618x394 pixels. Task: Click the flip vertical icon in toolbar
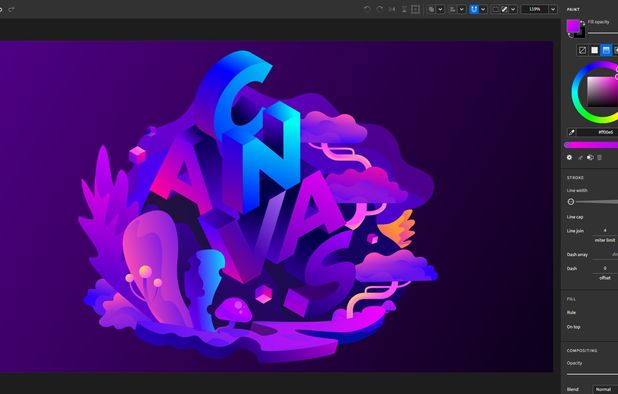(404, 9)
